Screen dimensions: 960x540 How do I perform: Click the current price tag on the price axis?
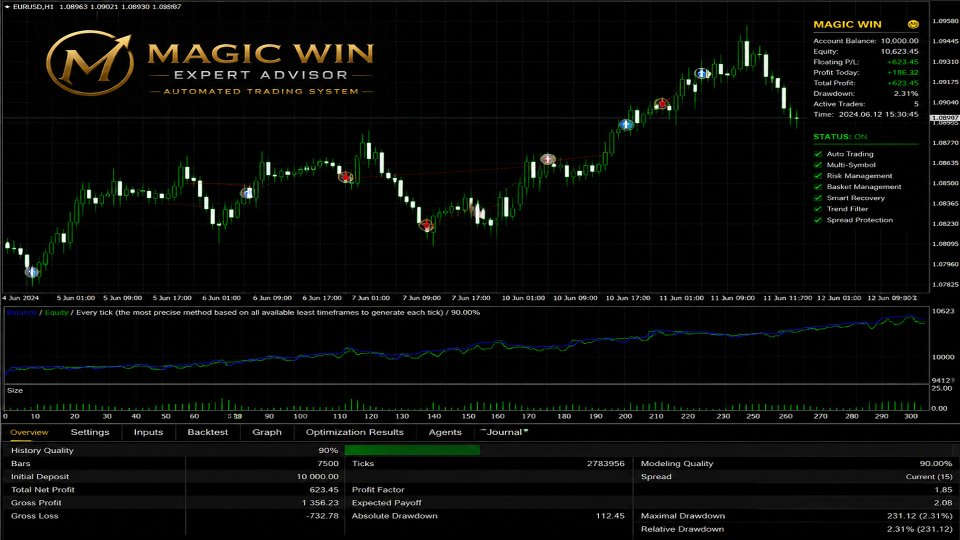(x=945, y=118)
